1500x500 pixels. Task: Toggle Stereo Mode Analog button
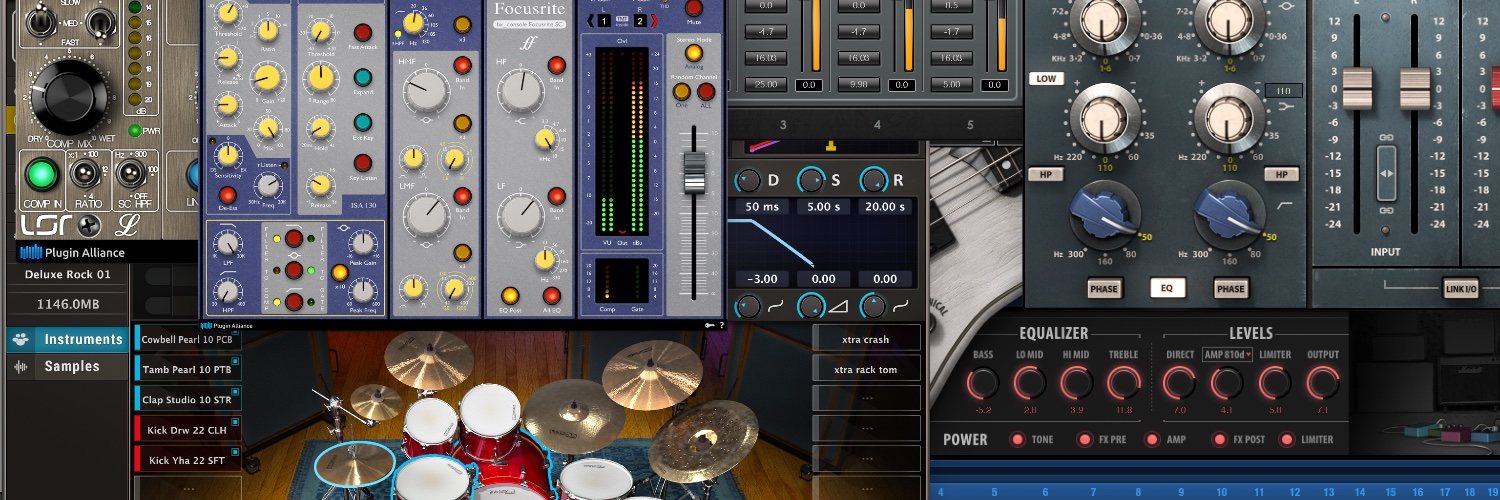point(693,53)
